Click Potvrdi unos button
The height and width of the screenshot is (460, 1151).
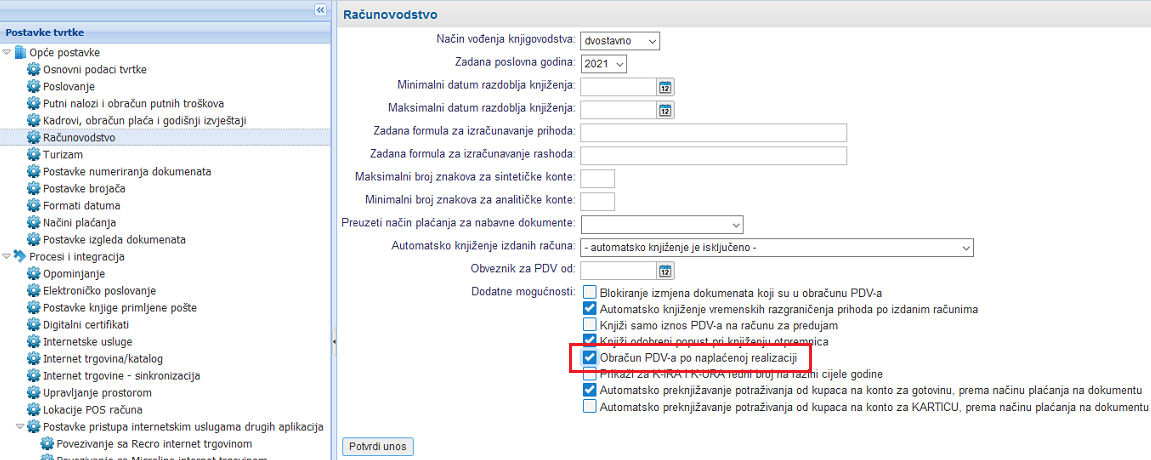tap(378, 446)
